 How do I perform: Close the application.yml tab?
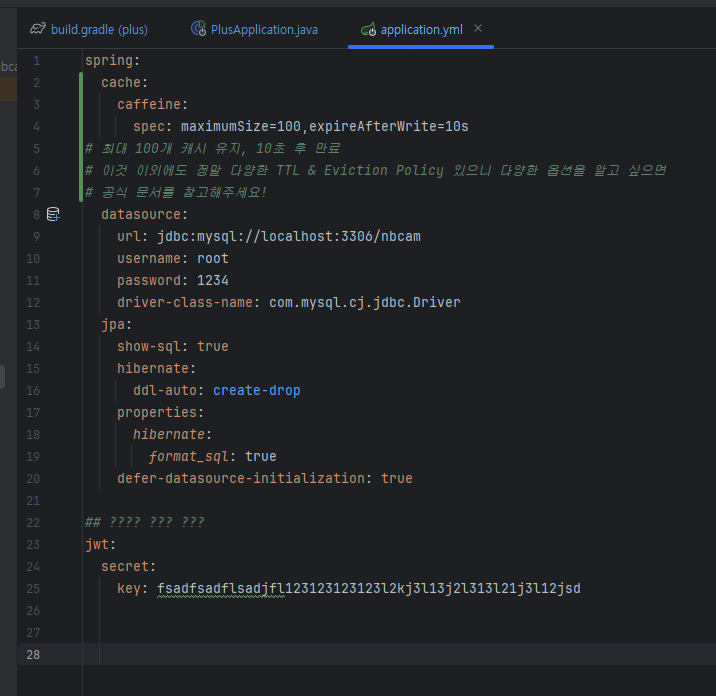click(x=478, y=28)
